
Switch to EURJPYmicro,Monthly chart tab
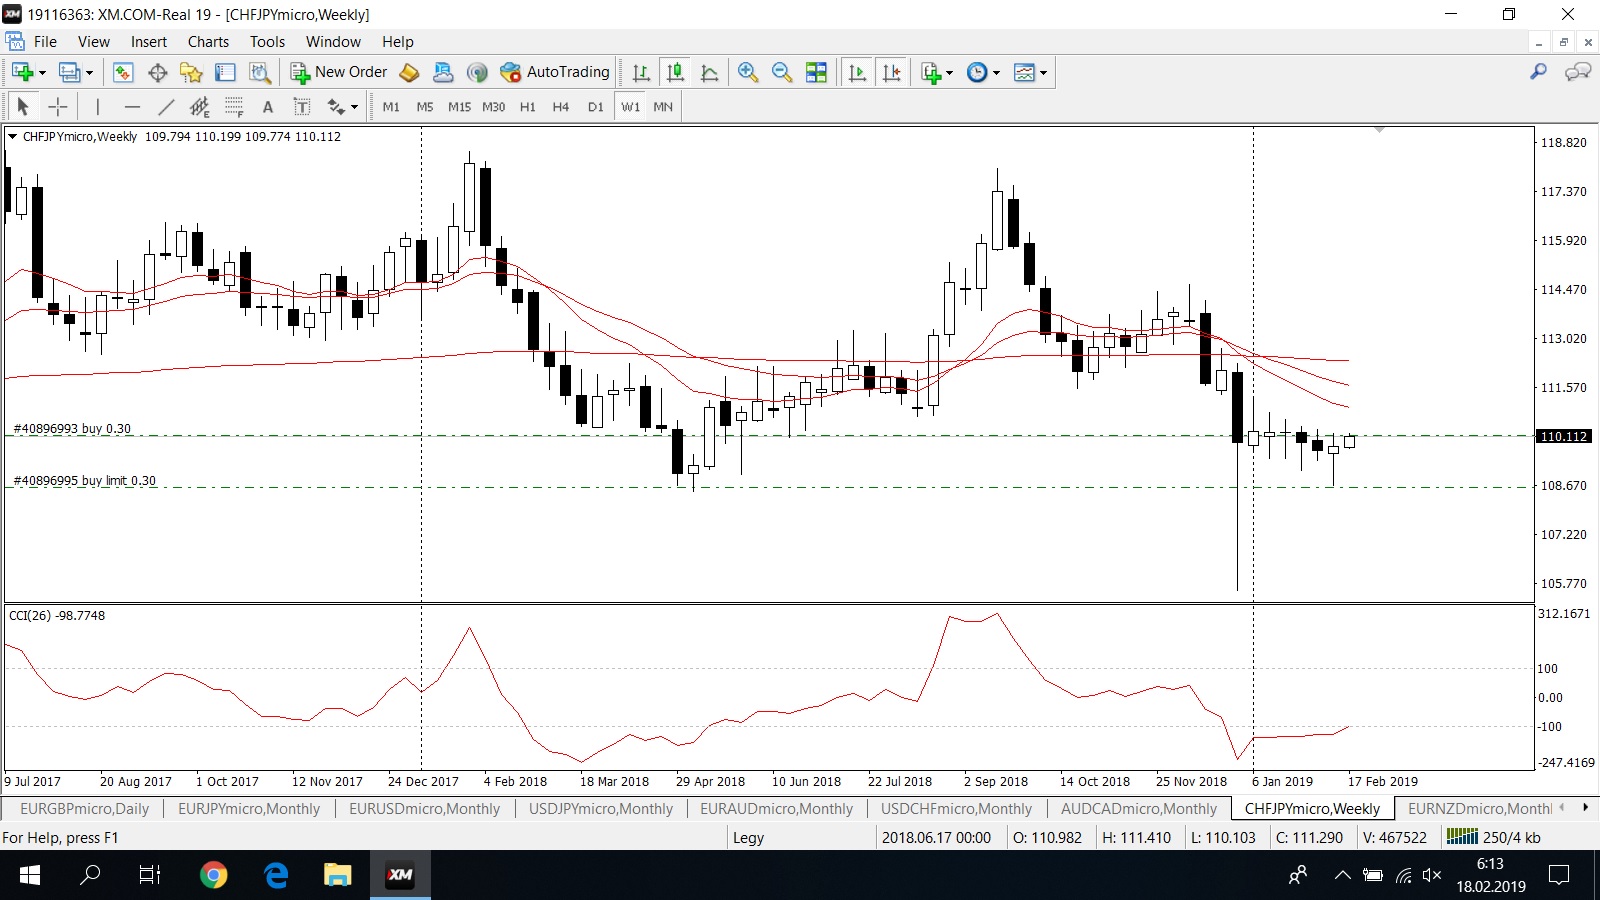click(249, 809)
